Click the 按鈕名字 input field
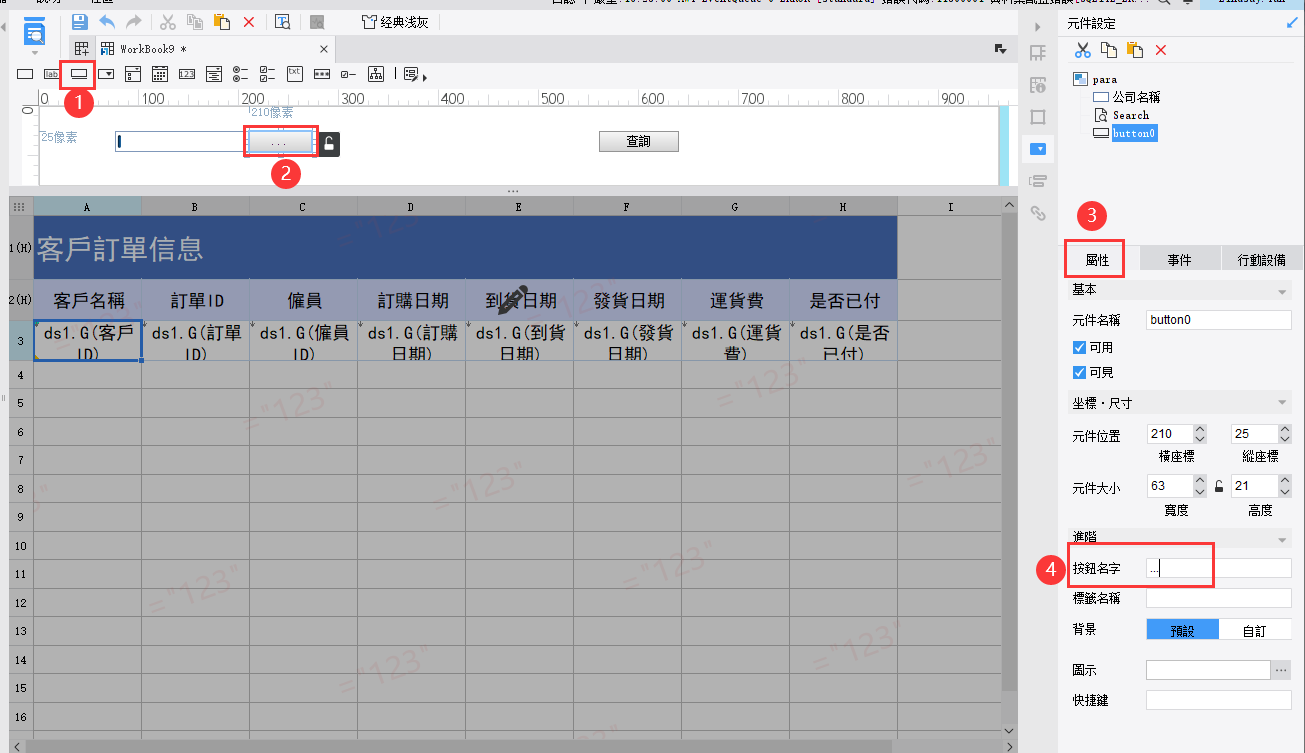Image resolution: width=1305 pixels, height=753 pixels. 1219,568
